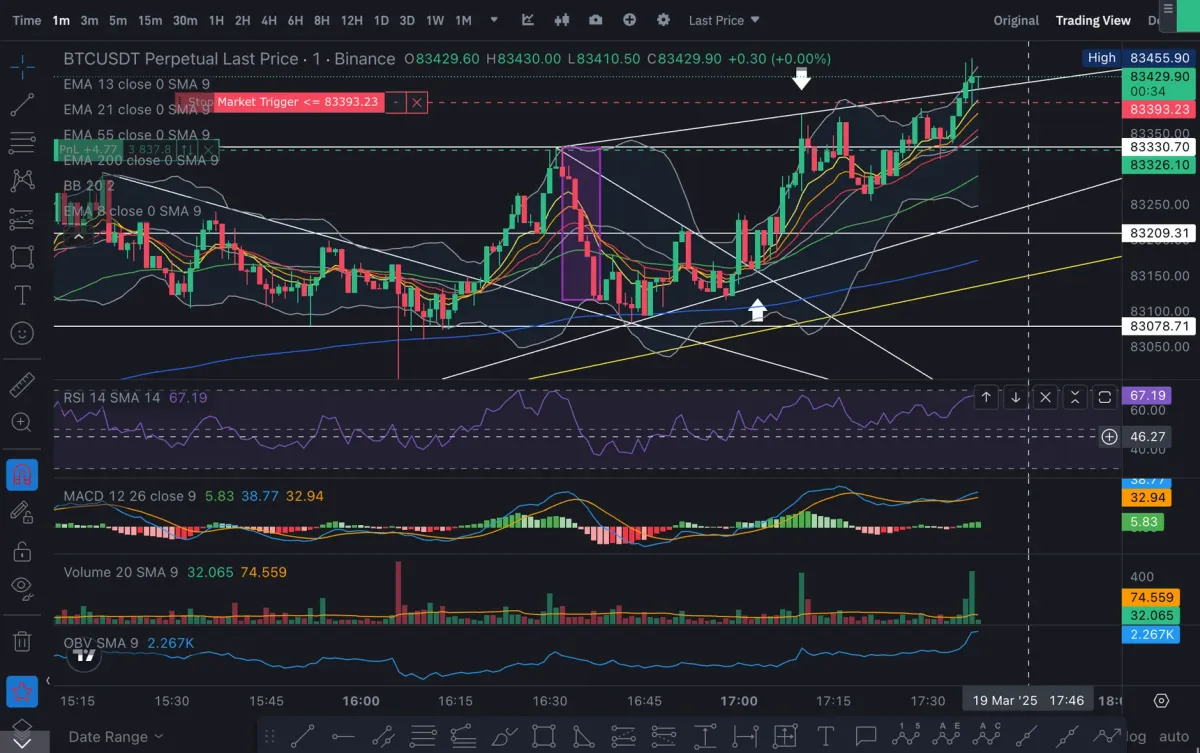Screen dimensions: 1200x753
Task: Select the XABCD pattern tool
Action: (22, 181)
